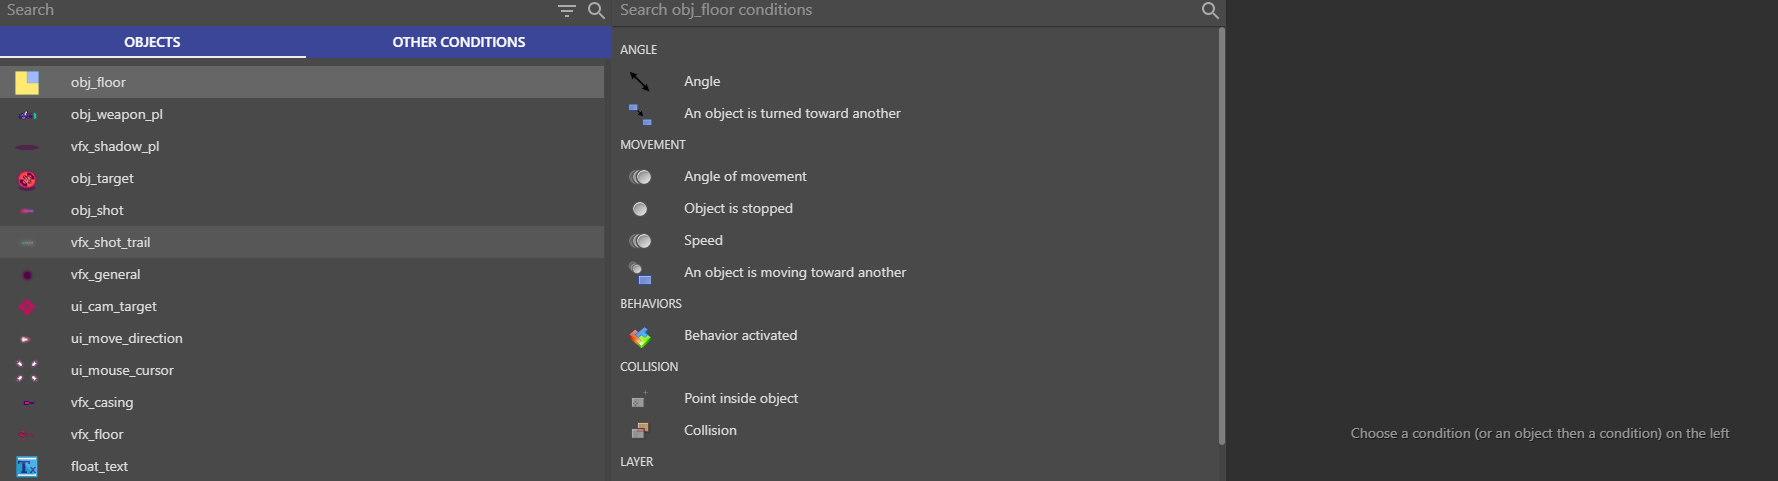The image size is (1778, 481).
Task: Open the Other Conditions tab
Action: [458, 42]
